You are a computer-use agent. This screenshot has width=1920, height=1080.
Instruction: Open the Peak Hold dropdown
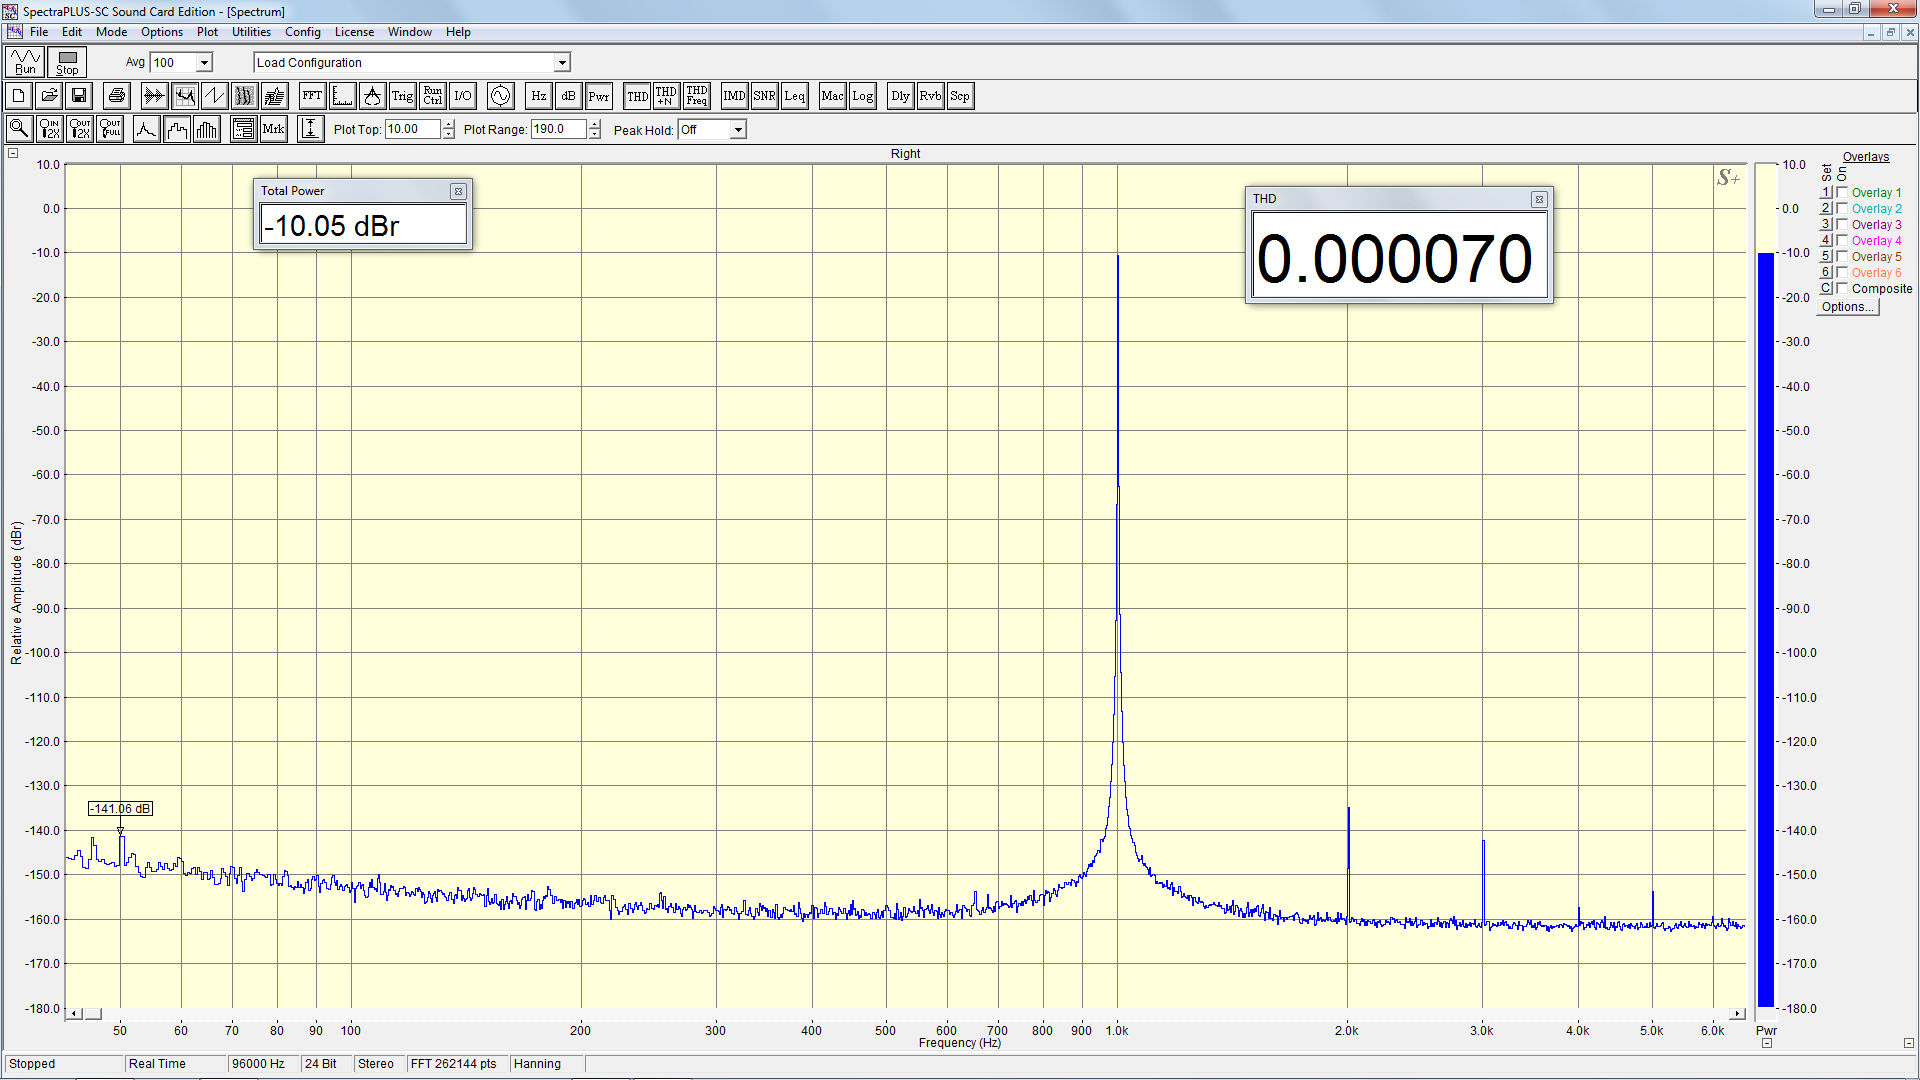738,130
